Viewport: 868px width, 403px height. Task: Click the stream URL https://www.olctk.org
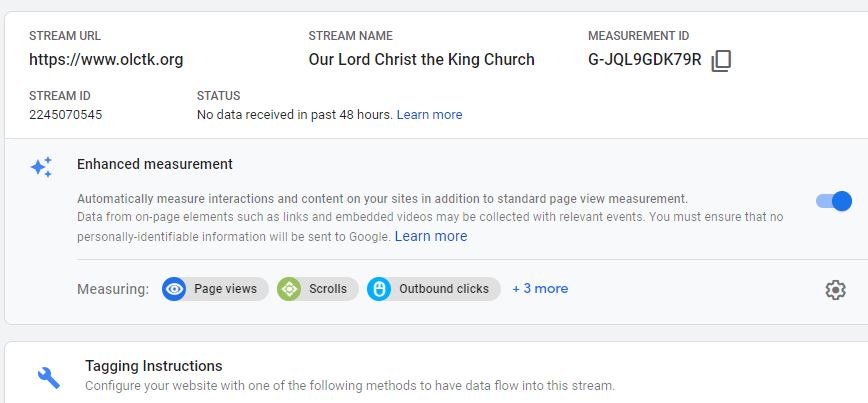[106, 60]
